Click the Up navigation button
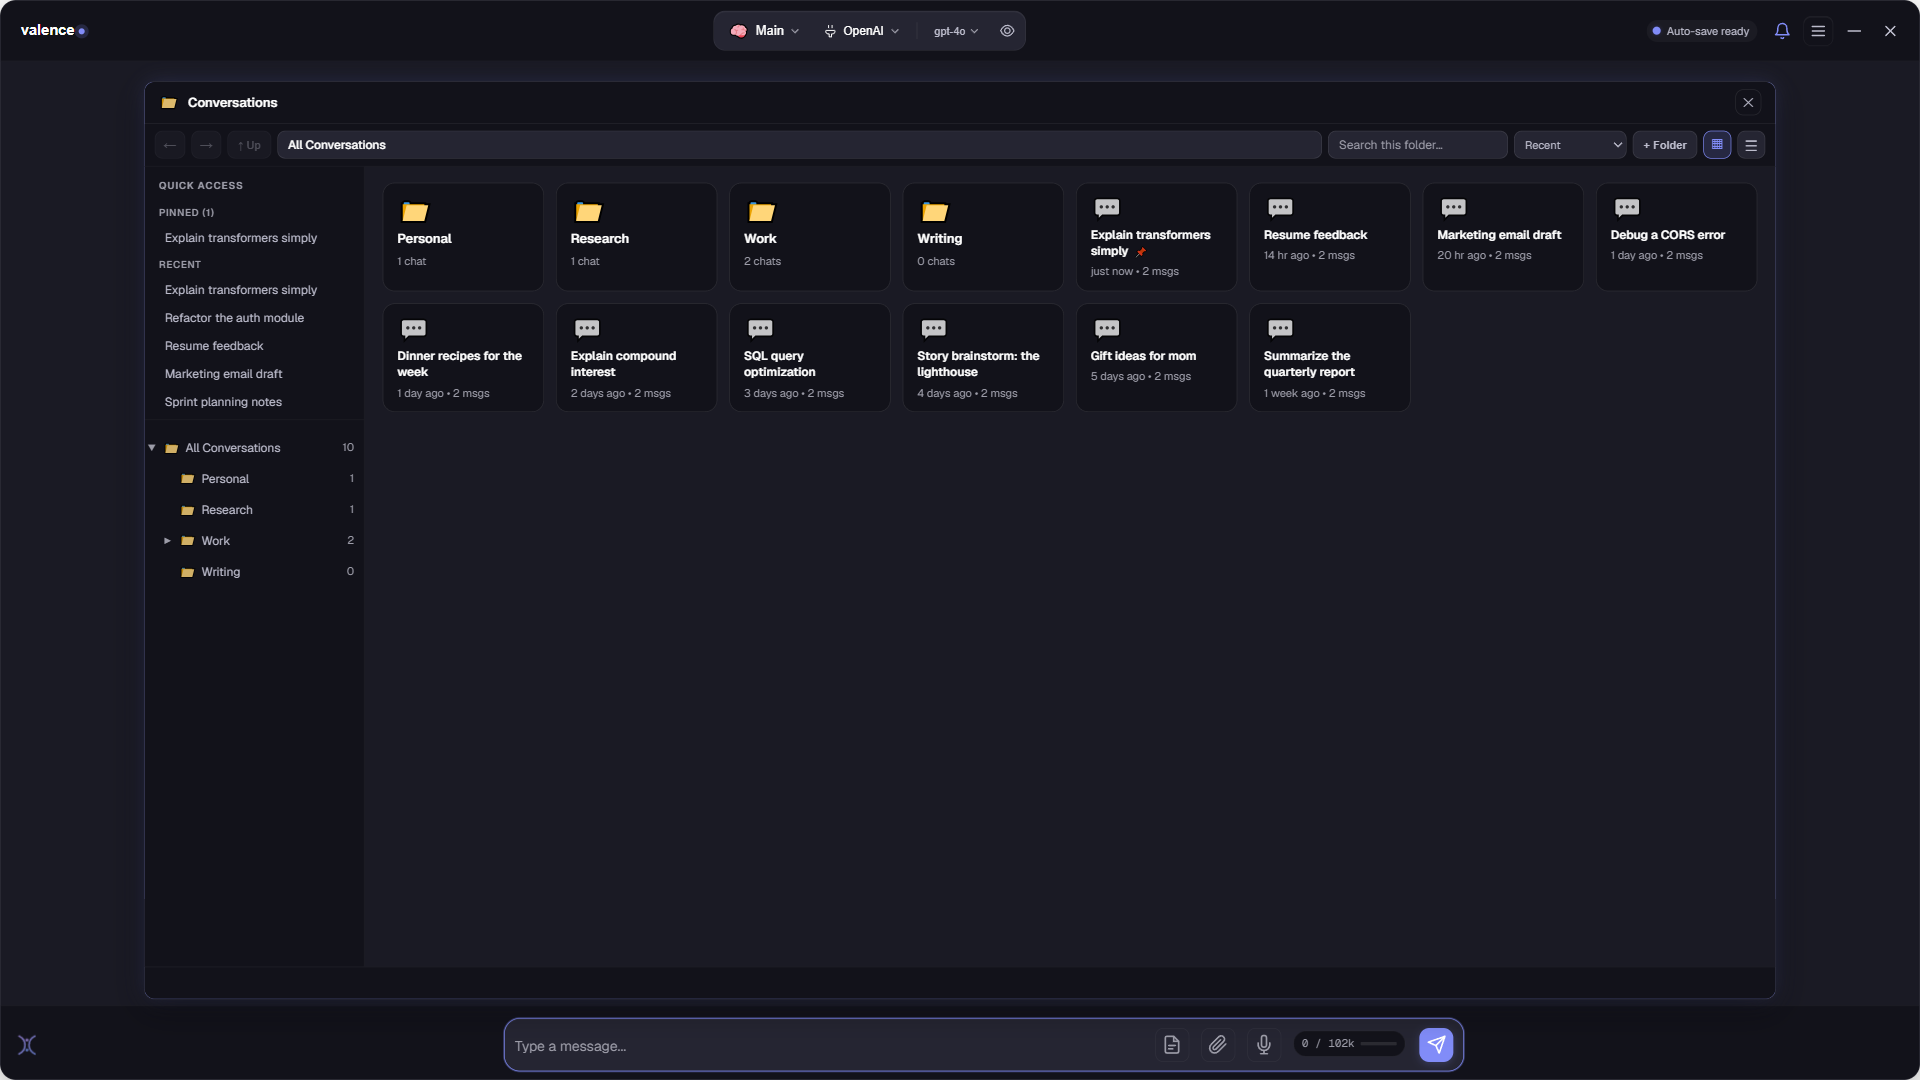1920x1080 pixels. (x=249, y=145)
